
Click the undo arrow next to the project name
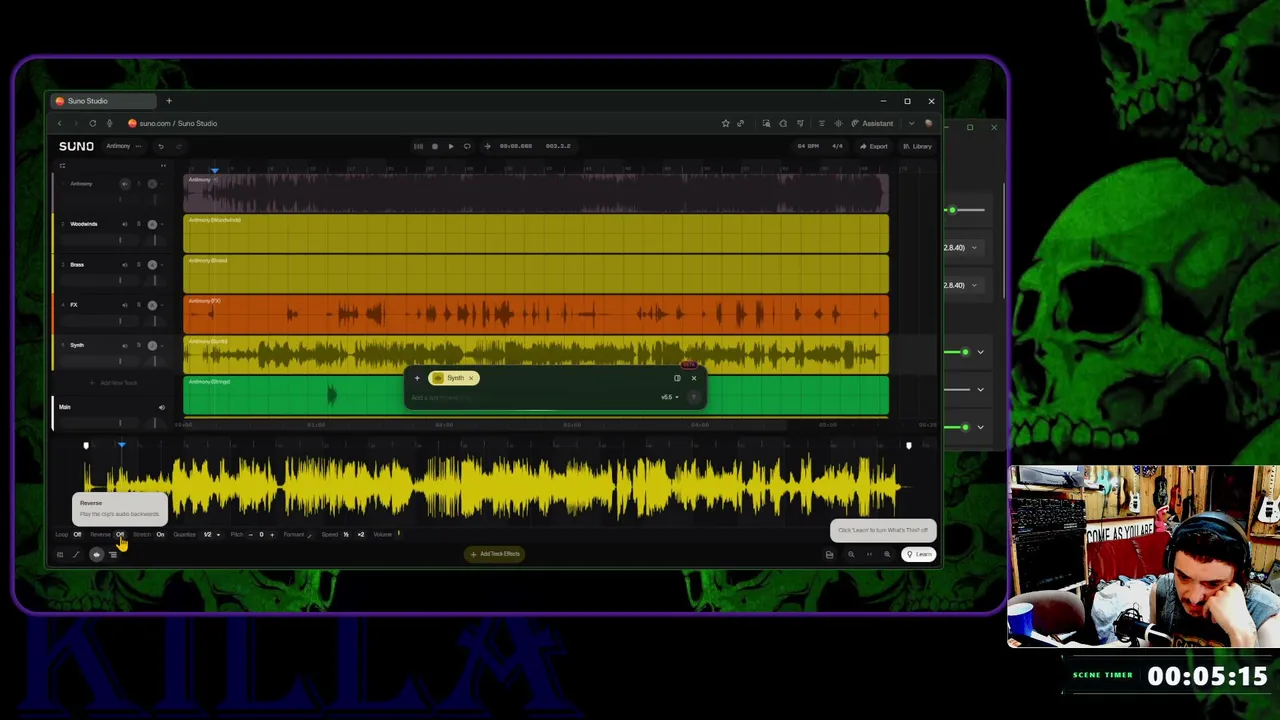click(160, 146)
